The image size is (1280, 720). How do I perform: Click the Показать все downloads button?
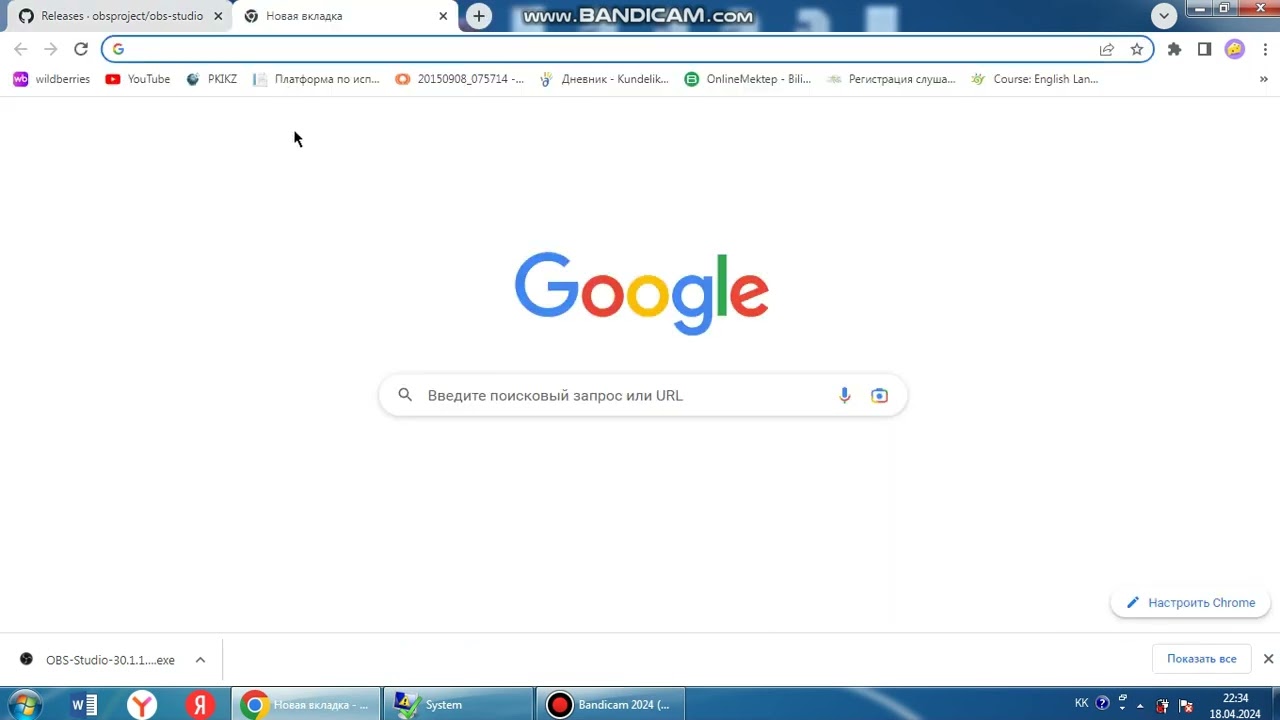[x=1201, y=659]
